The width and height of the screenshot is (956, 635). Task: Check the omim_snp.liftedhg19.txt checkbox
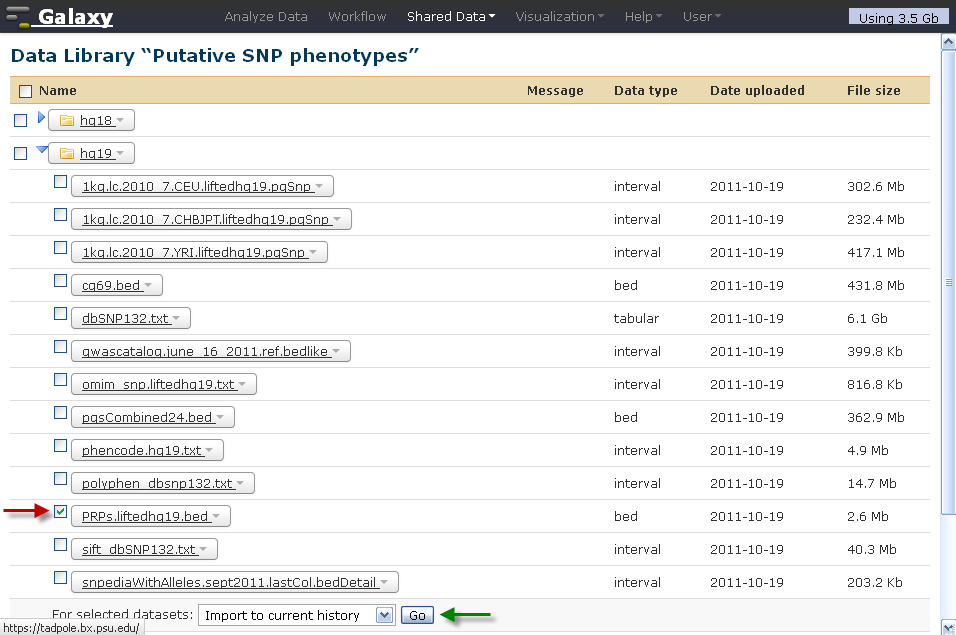(60, 379)
